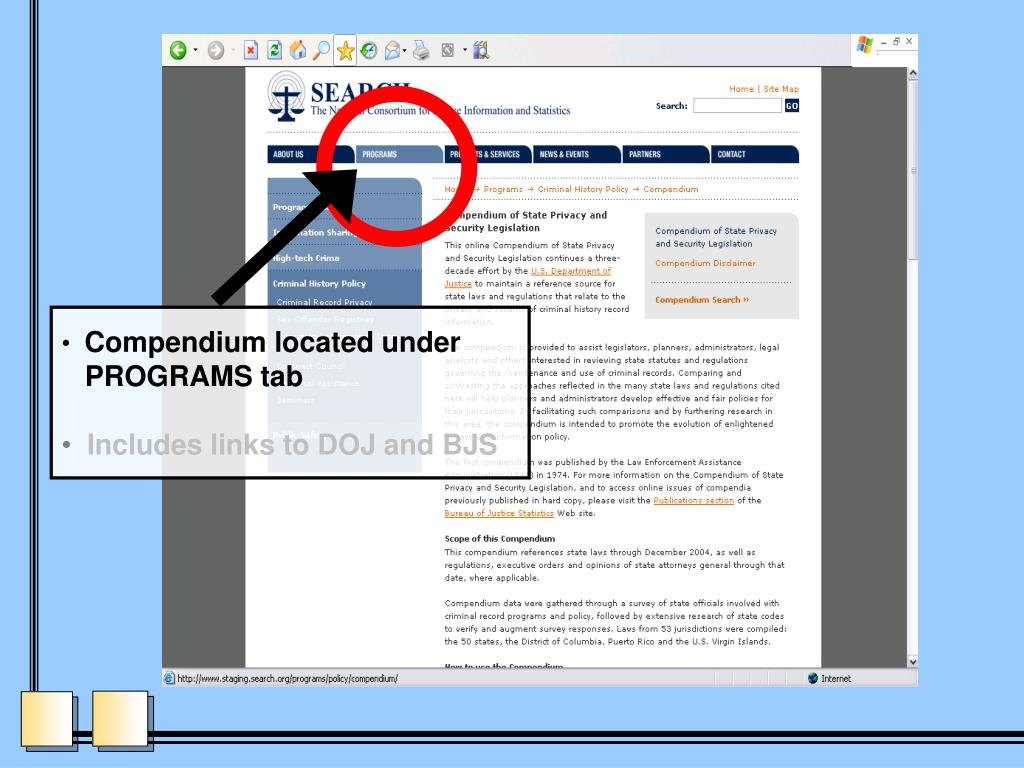
Task: Click the Home link at top right
Action: point(741,89)
